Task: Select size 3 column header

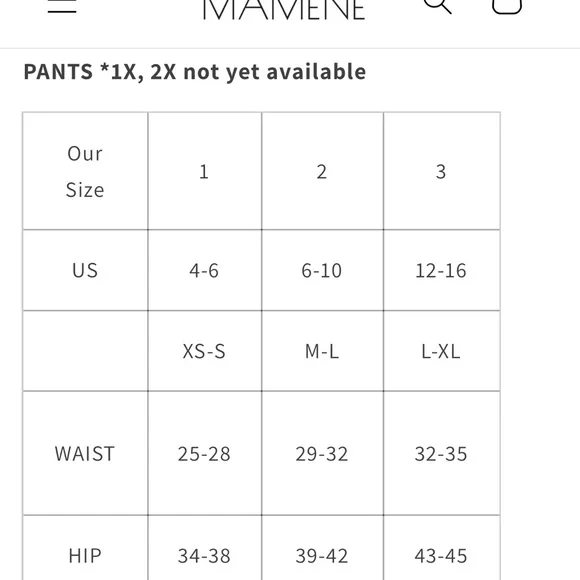Action: [x=442, y=171]
